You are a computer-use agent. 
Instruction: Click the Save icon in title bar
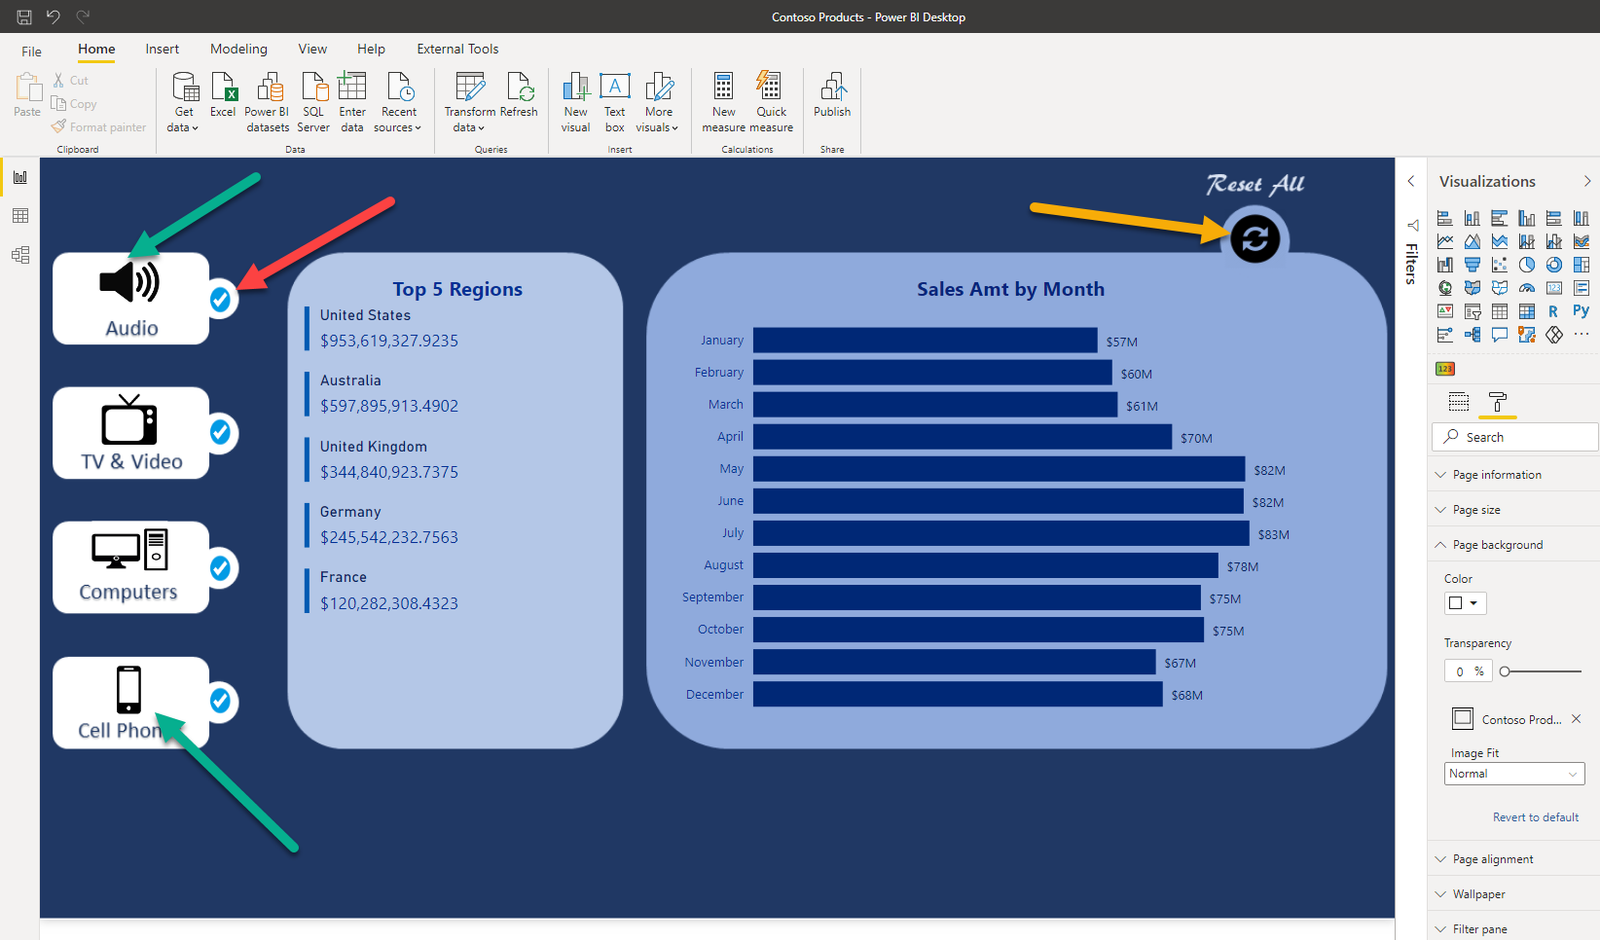pos(24,16)
